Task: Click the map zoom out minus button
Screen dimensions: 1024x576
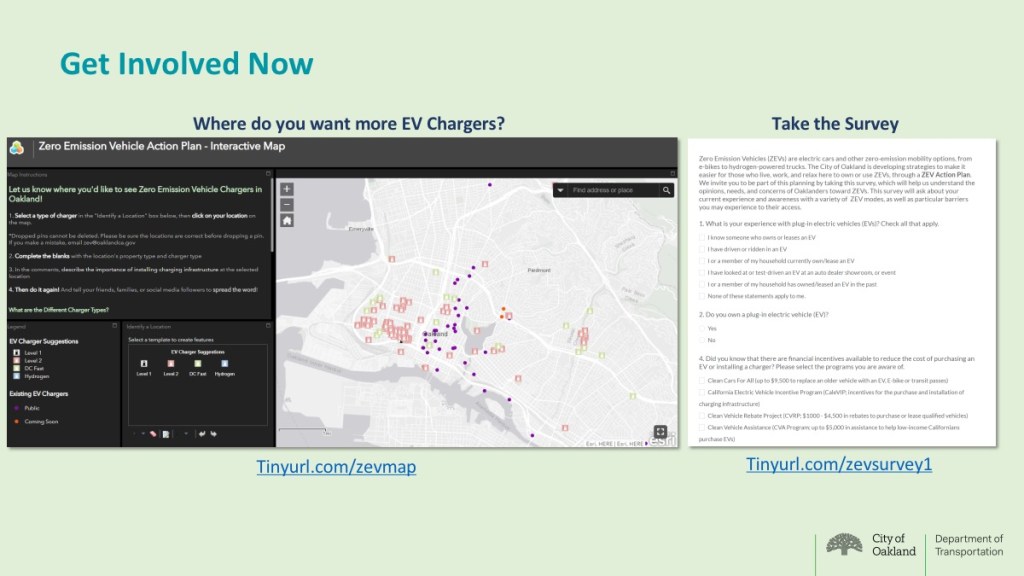Action: pos(287,204)
